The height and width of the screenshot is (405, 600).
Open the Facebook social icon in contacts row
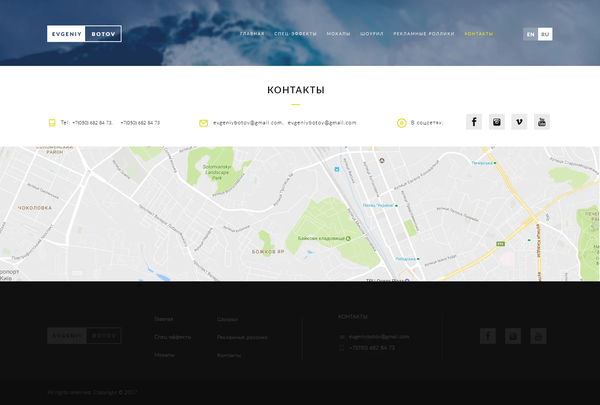tap(474, 122)
